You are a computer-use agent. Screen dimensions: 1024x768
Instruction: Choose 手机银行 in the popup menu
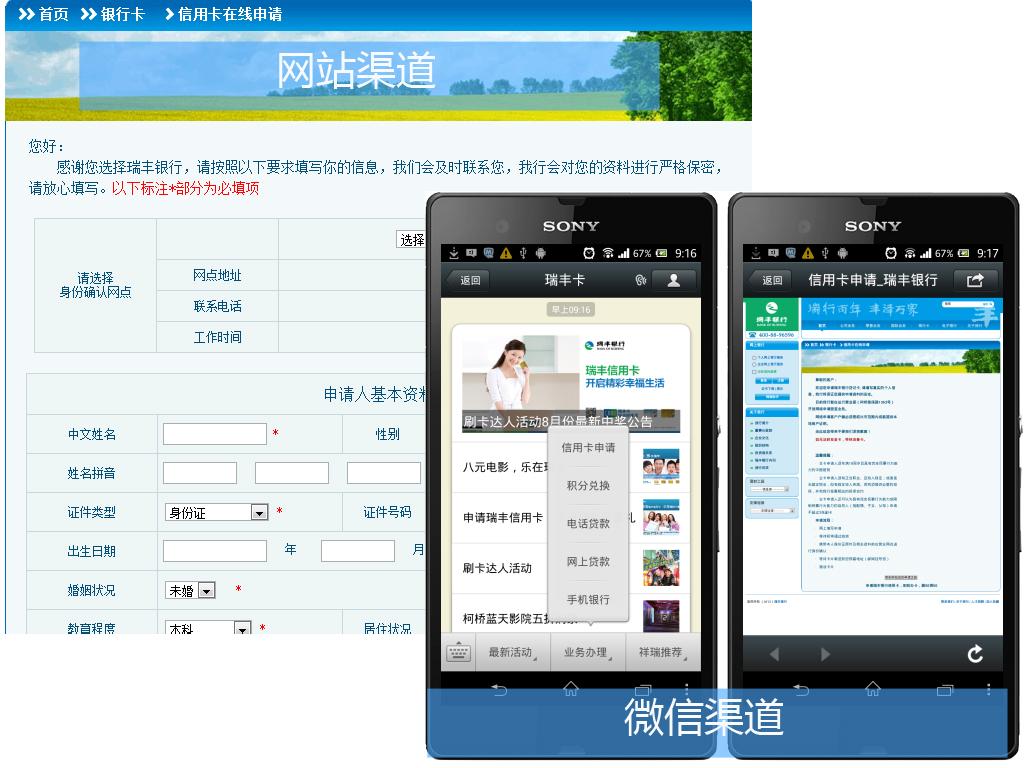click(x=588, y=599)
